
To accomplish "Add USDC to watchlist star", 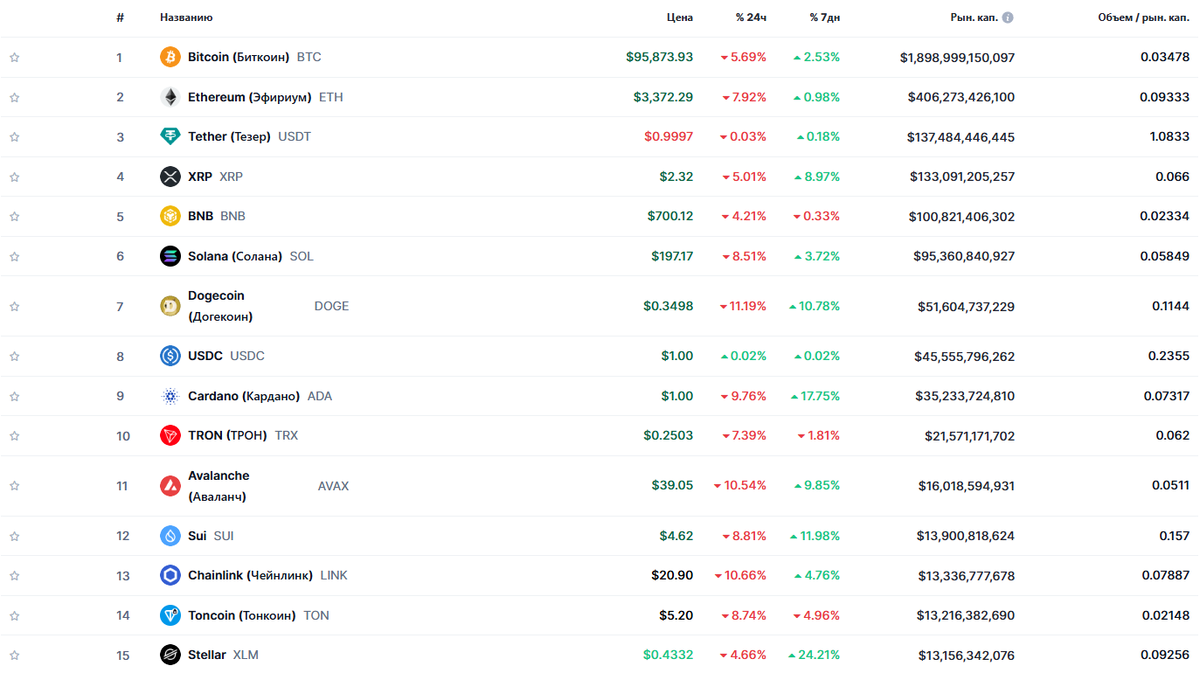I will [x=15, y=356].
